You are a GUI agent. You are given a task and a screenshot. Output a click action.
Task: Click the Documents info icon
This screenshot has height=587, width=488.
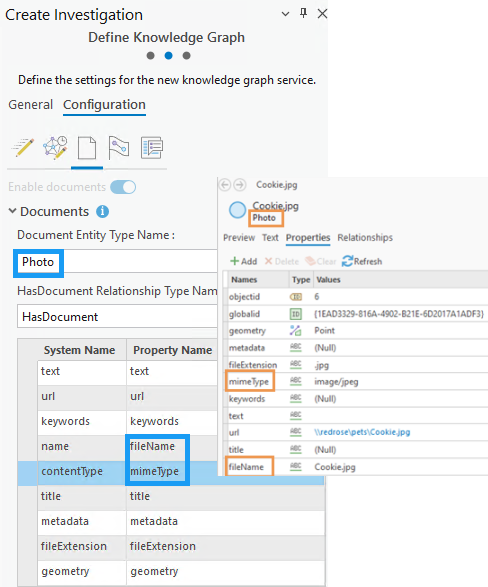103,212
